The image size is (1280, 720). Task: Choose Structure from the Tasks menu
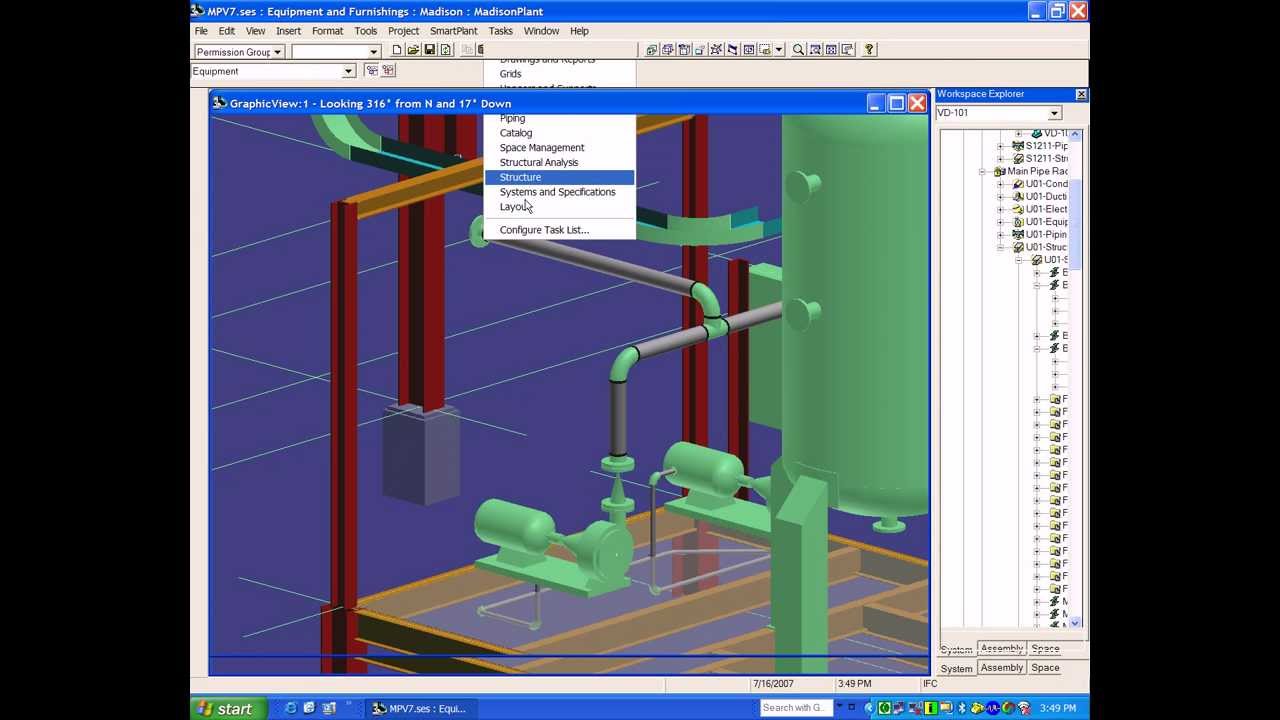click(559, 177)
